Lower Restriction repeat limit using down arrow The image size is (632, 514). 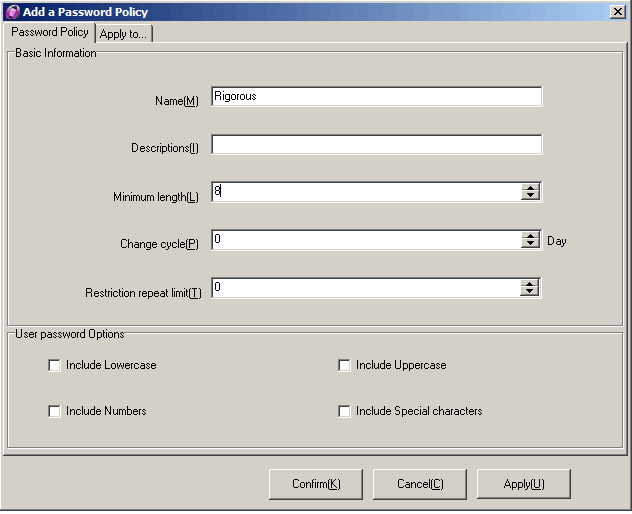click(x=530, y=292)
